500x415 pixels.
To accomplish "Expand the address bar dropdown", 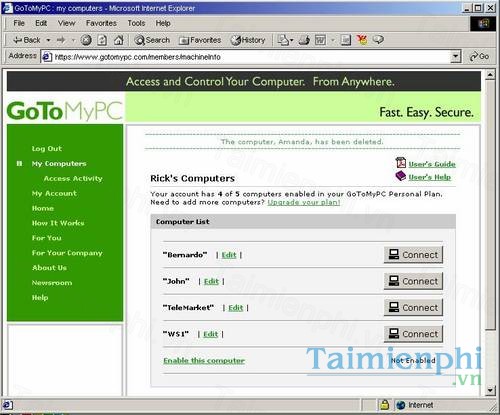I will coord(455,57).
